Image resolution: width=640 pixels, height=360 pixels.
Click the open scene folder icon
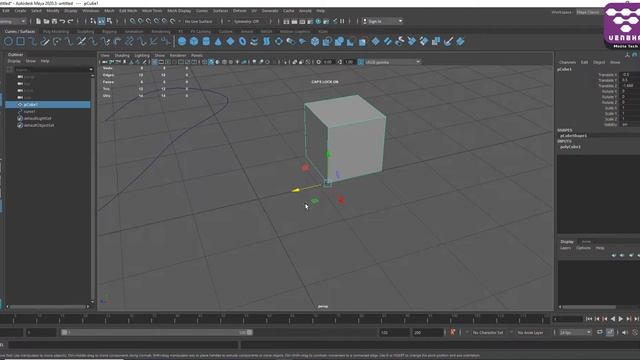coord(46,21)
